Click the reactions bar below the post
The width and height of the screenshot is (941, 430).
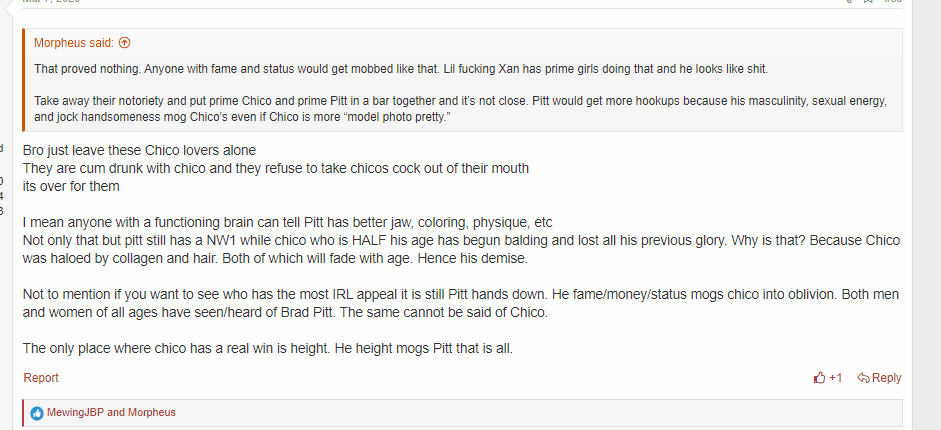pos(462,413)
